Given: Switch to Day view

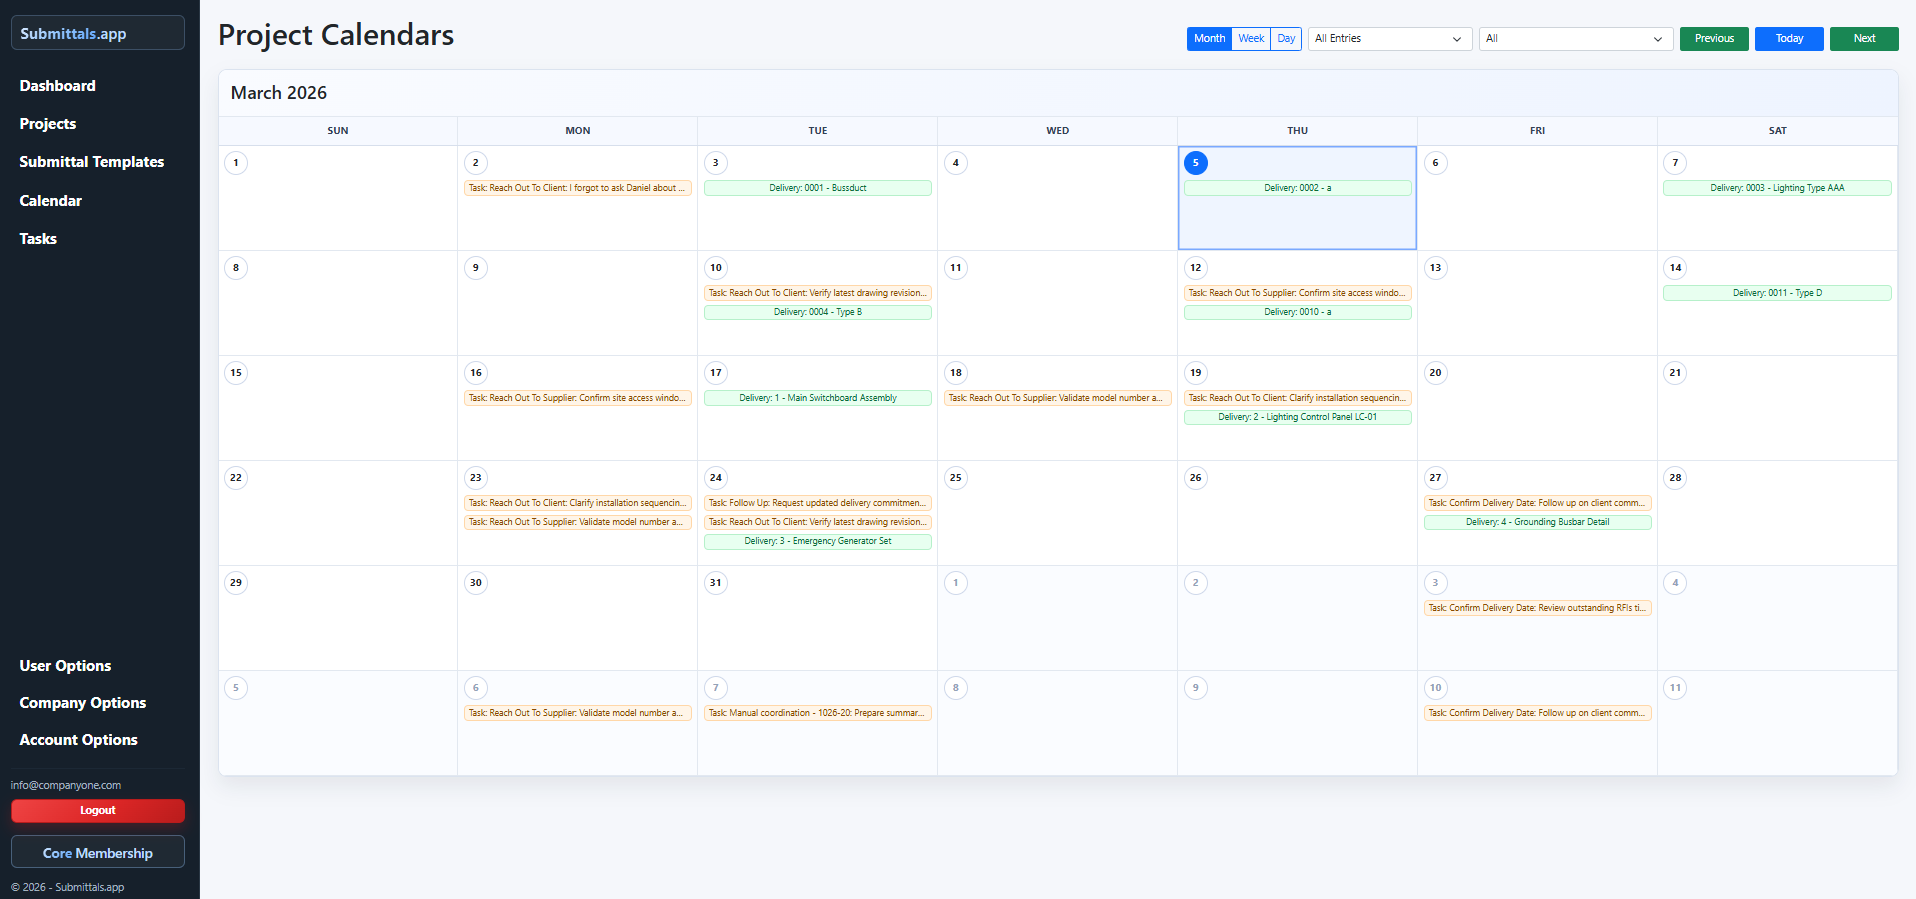Looking at the screenshot, I should click(1286, 39).
